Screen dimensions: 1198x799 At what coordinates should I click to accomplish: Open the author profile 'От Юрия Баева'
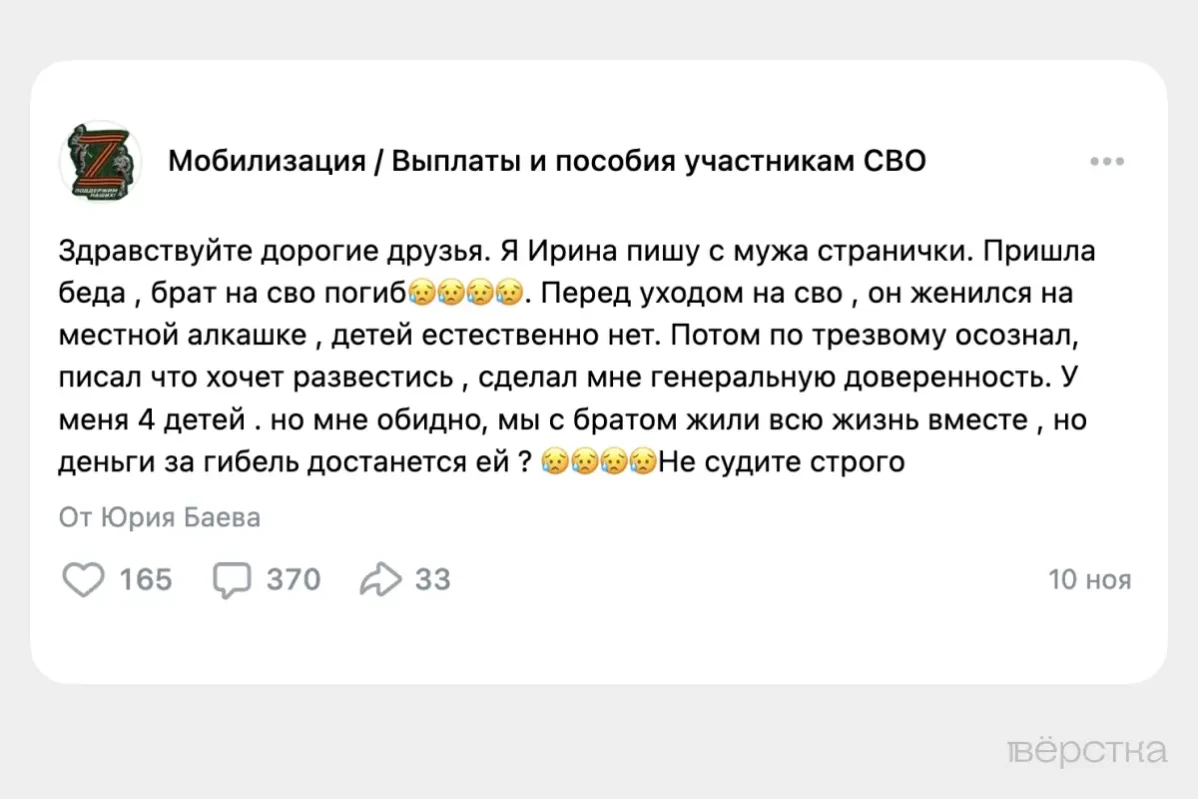pos(159,517)
